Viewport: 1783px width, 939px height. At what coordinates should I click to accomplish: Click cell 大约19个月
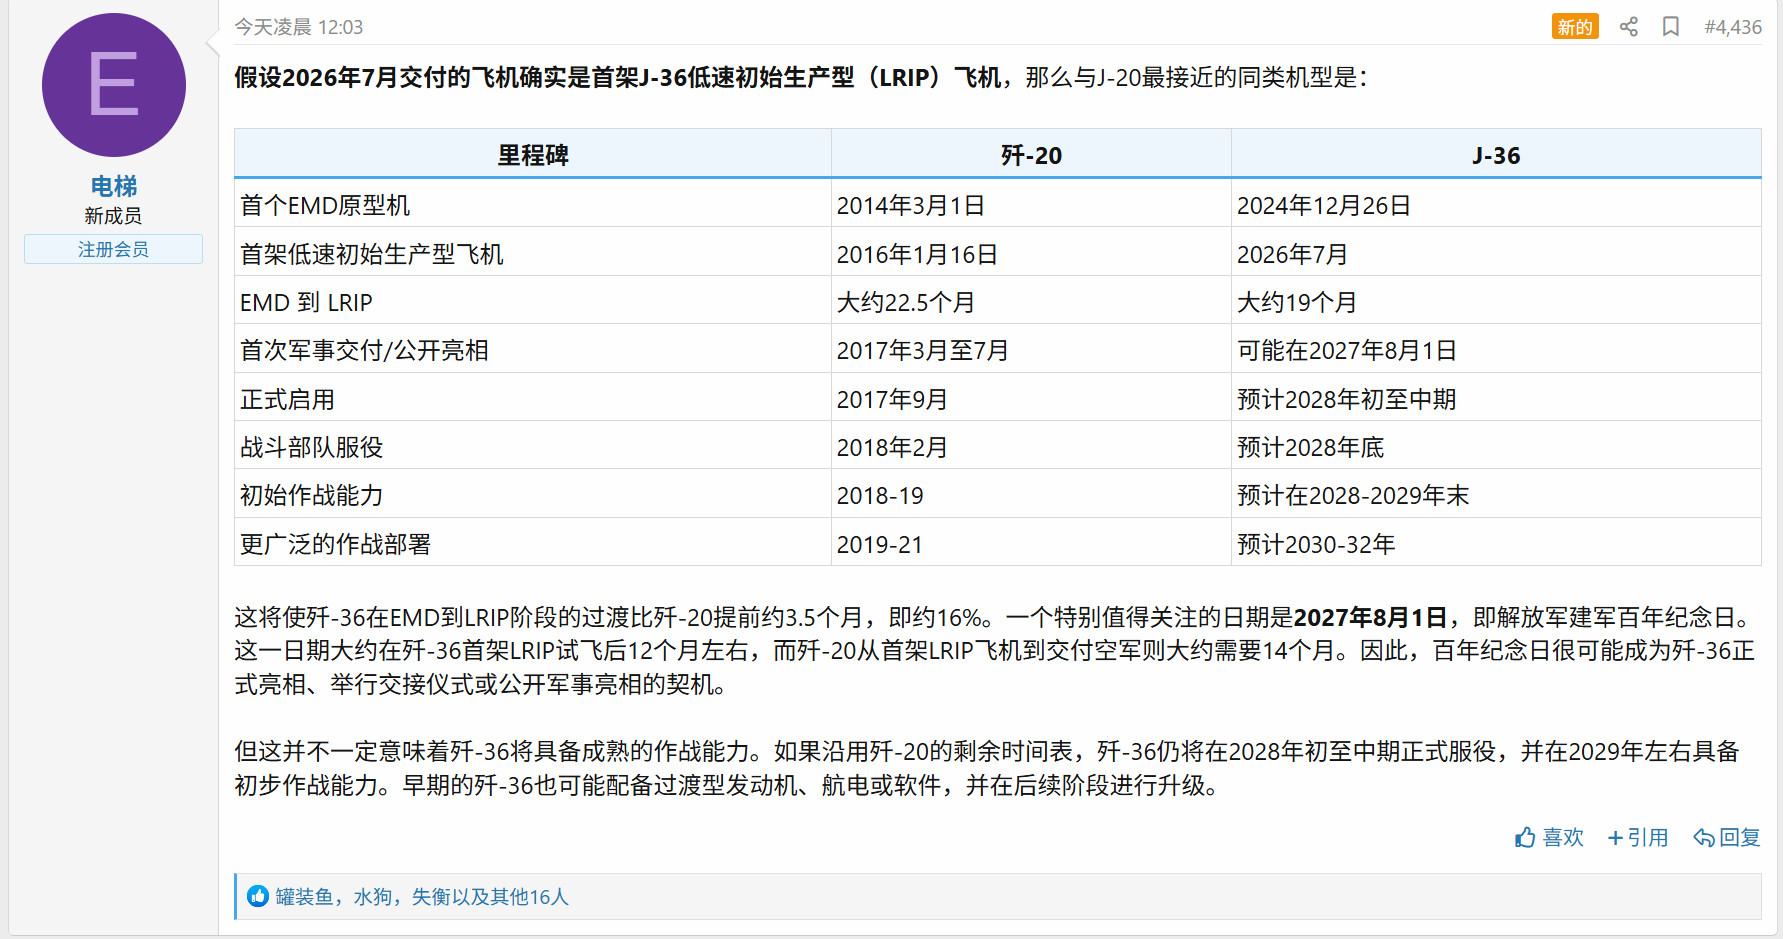(1496, 302)
